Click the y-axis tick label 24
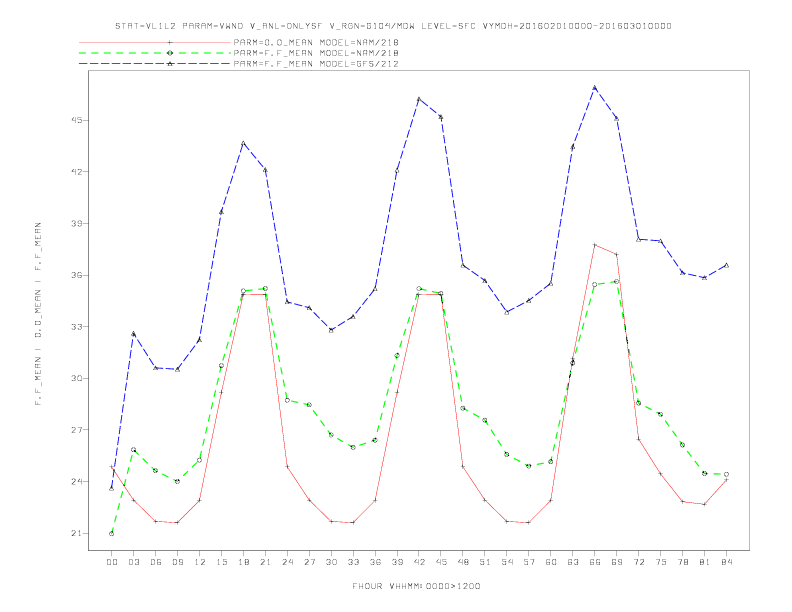 pos(77,482)
